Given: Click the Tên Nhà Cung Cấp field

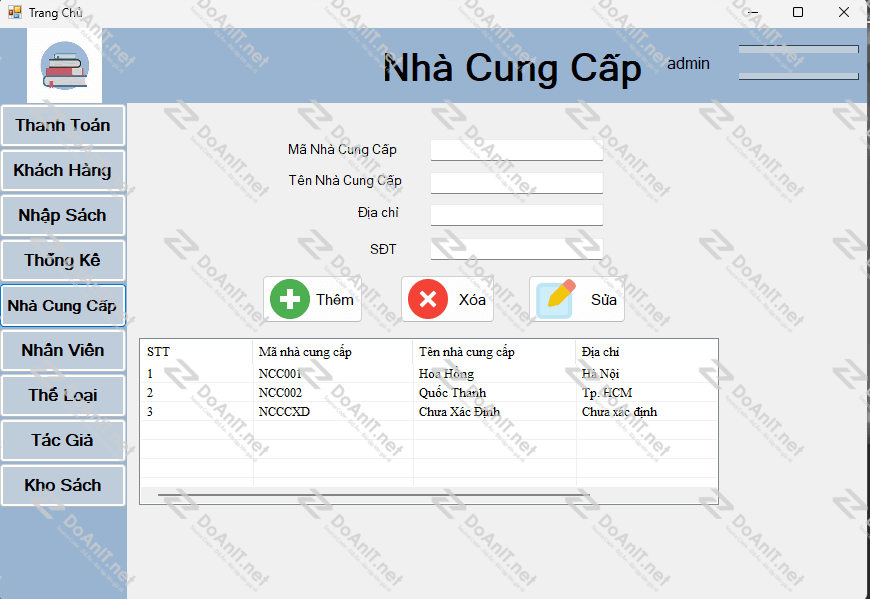Looking at the screenshot, I should coord(516,183).
